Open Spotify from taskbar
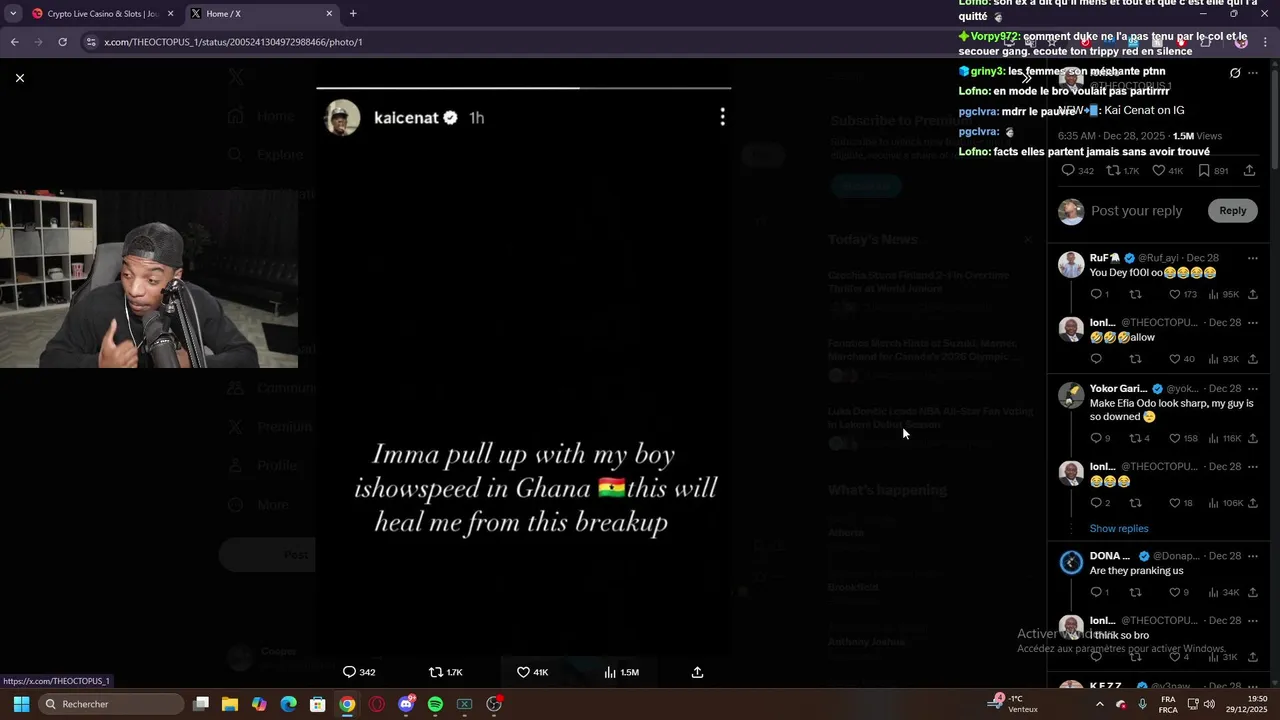Screen dimensions: 1280x720 [435, 704]
